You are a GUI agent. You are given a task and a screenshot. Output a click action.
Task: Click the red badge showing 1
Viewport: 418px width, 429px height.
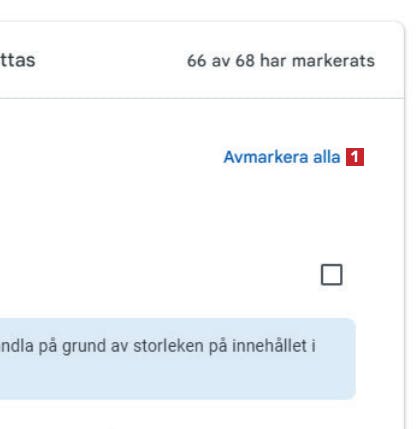[x=355, y=157]
